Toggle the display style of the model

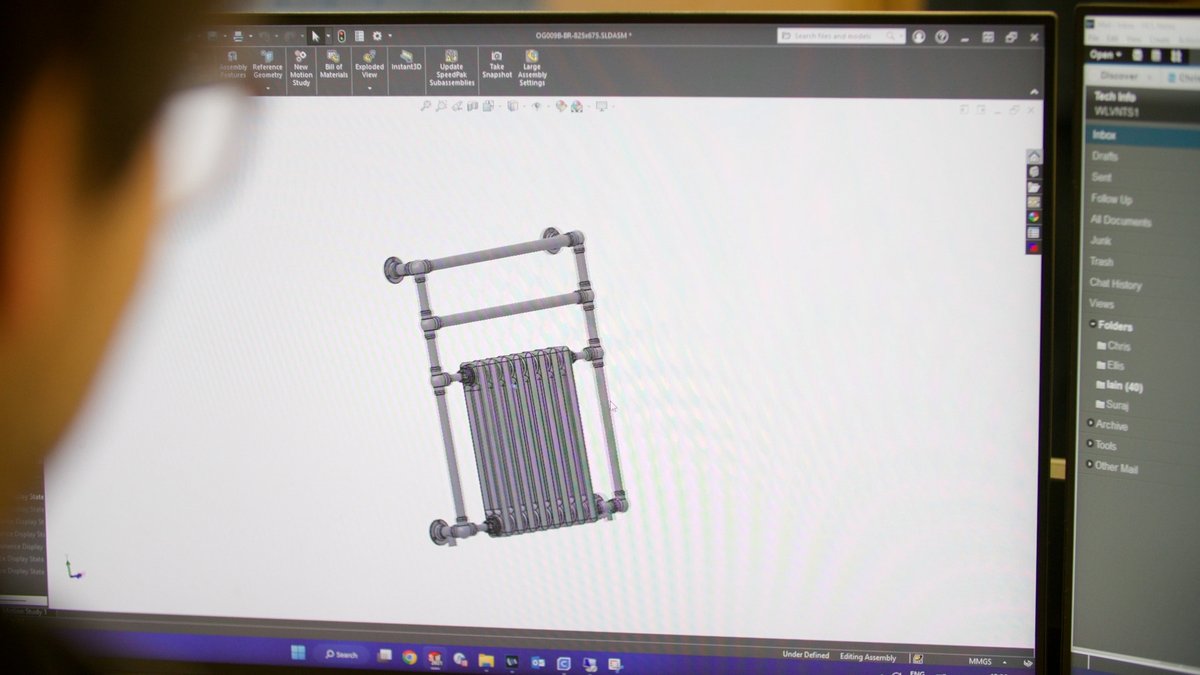coord(514,107)
